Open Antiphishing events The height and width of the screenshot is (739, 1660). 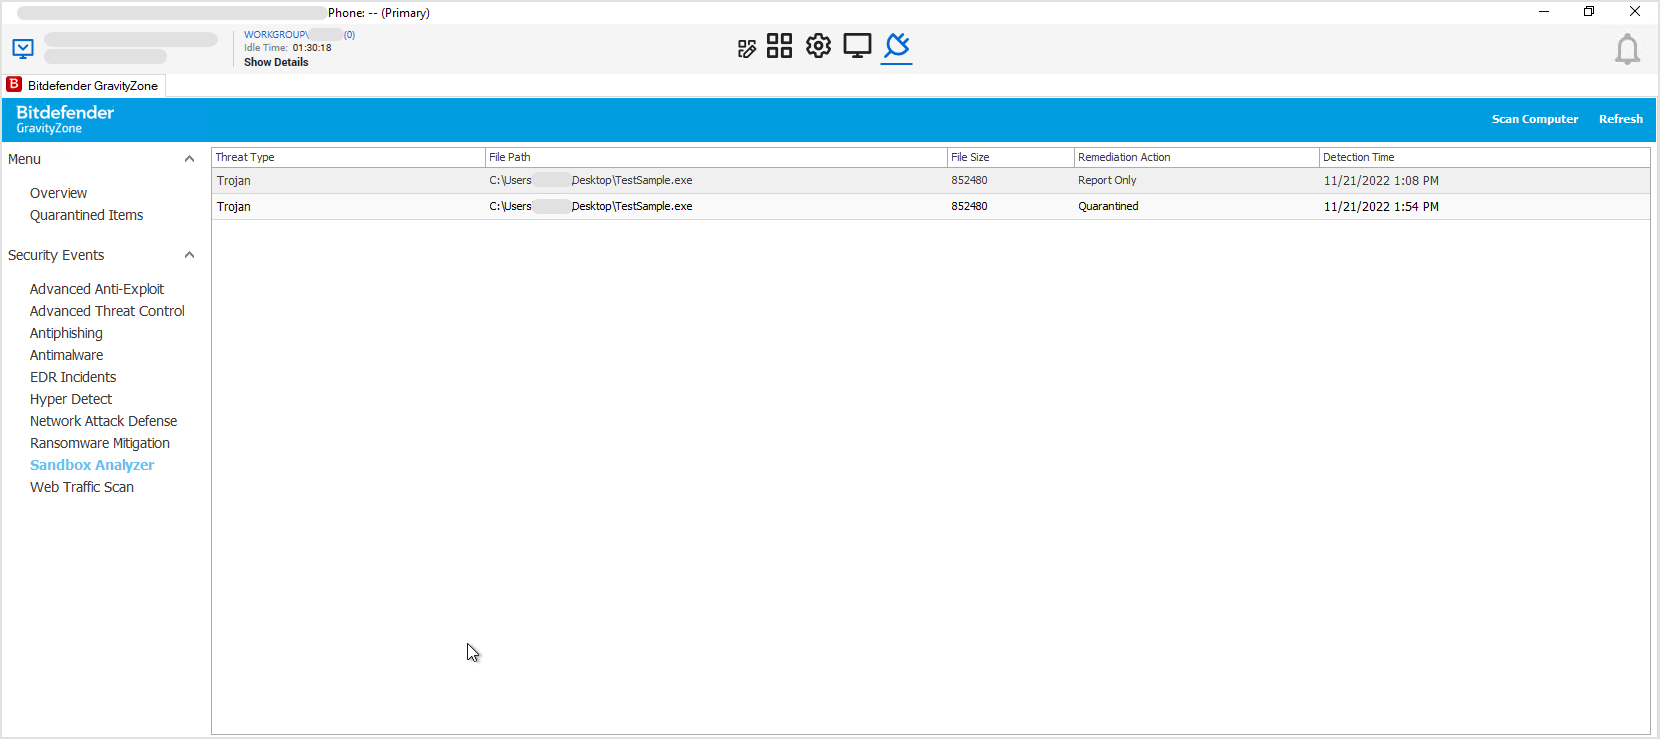point(66,333)
